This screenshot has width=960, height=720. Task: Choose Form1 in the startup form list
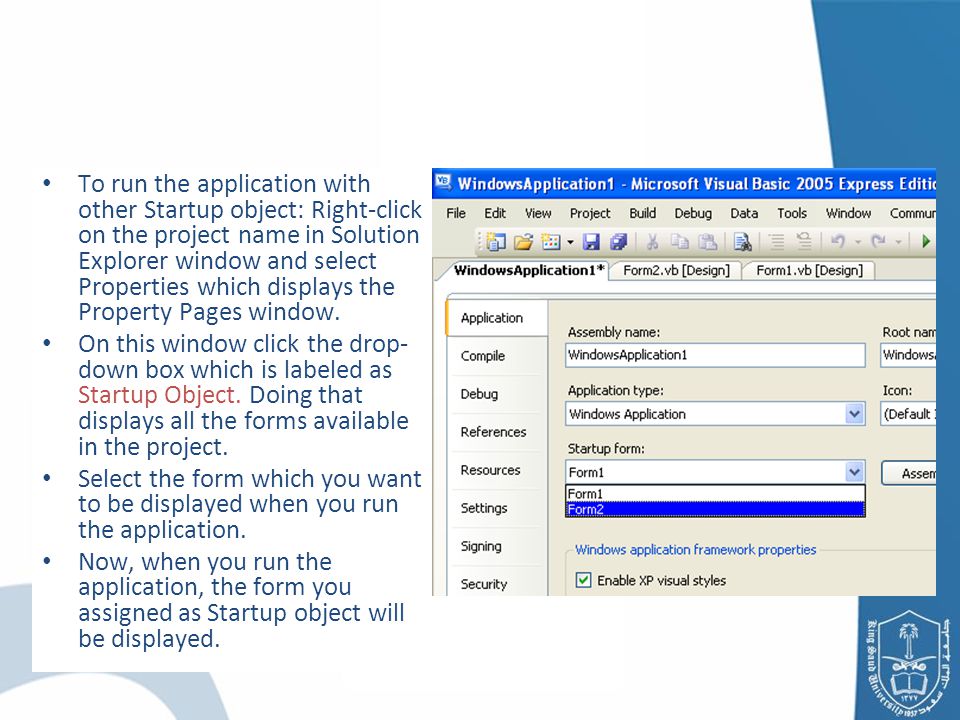point(715,493)
